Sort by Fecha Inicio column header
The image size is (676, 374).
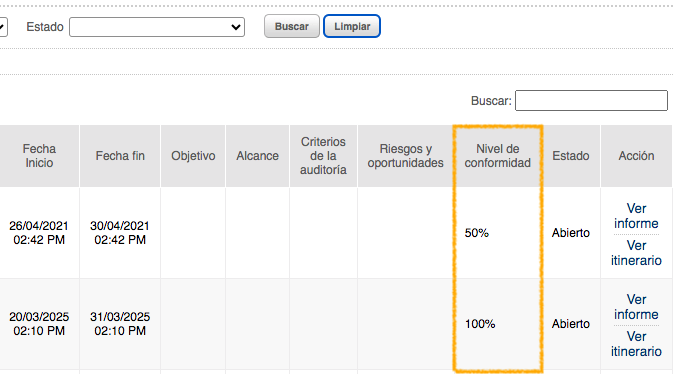coord(39,156)
